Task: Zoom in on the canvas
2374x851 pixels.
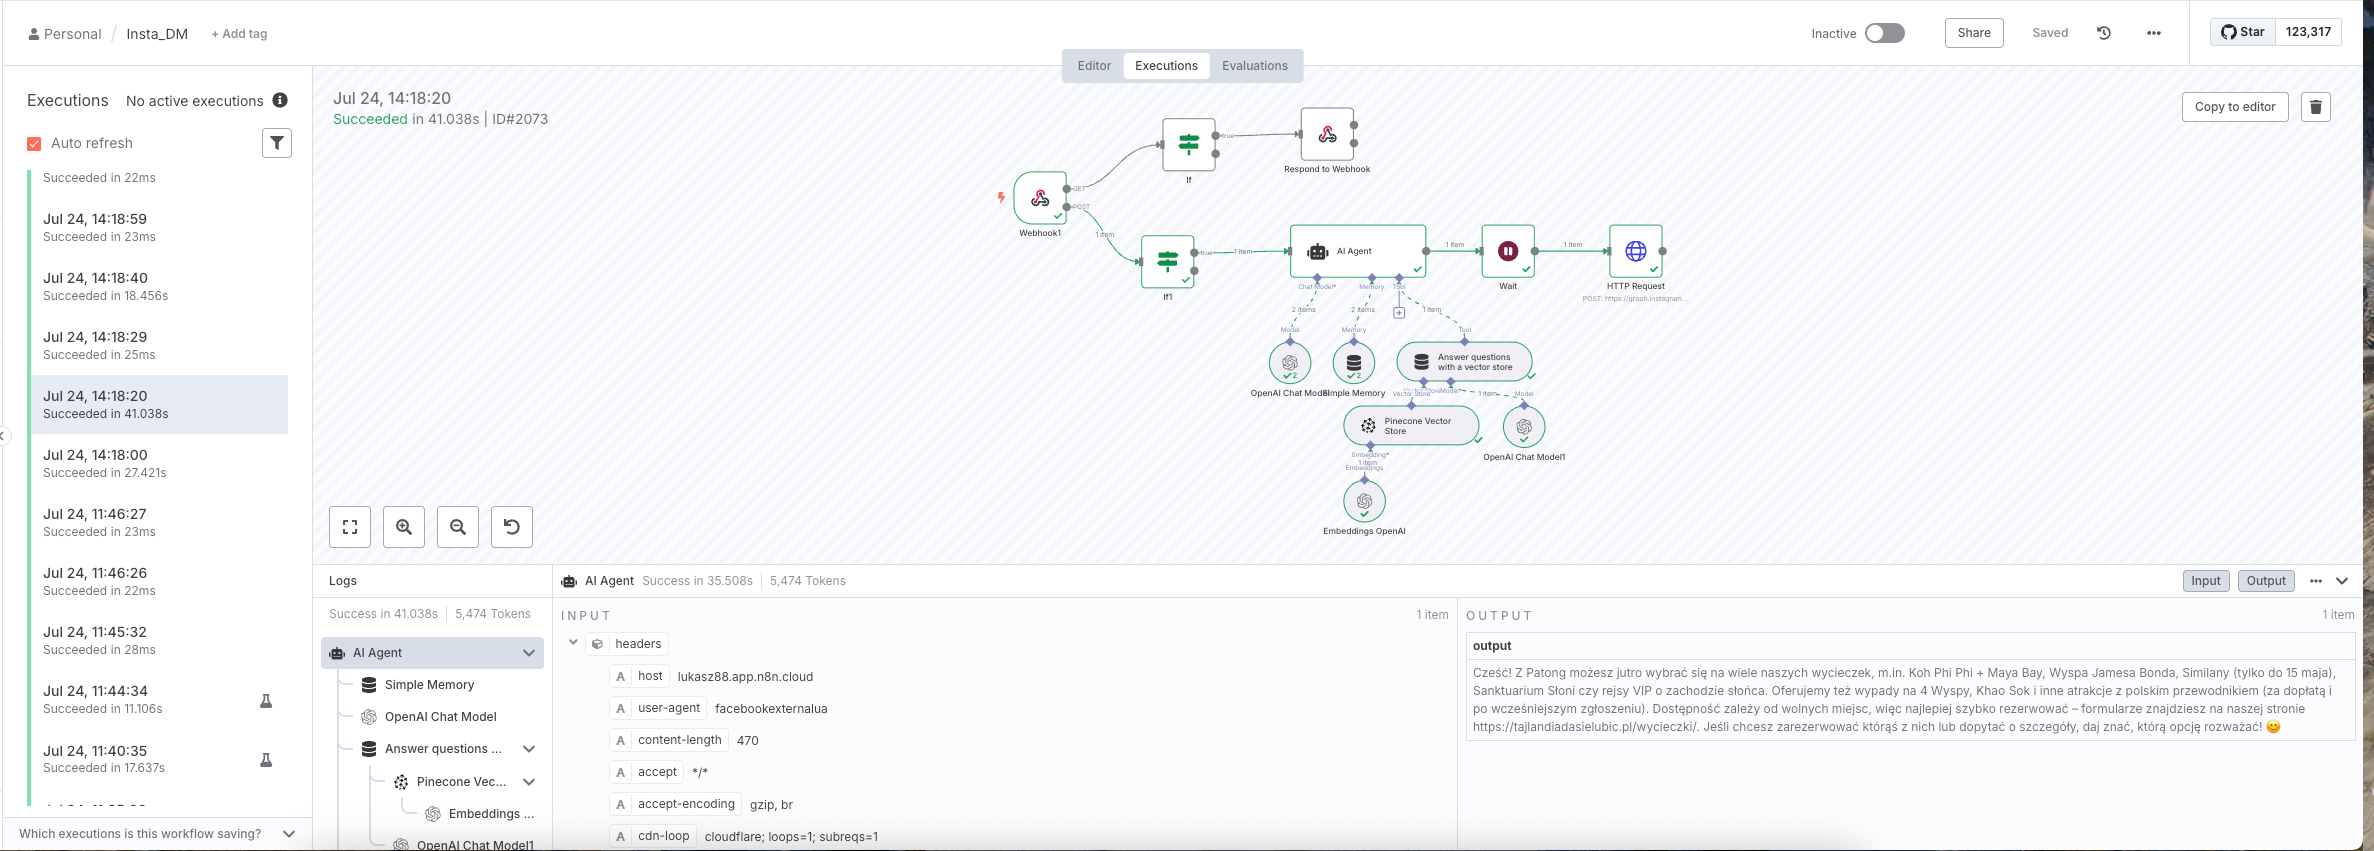Action: point(404,527)
